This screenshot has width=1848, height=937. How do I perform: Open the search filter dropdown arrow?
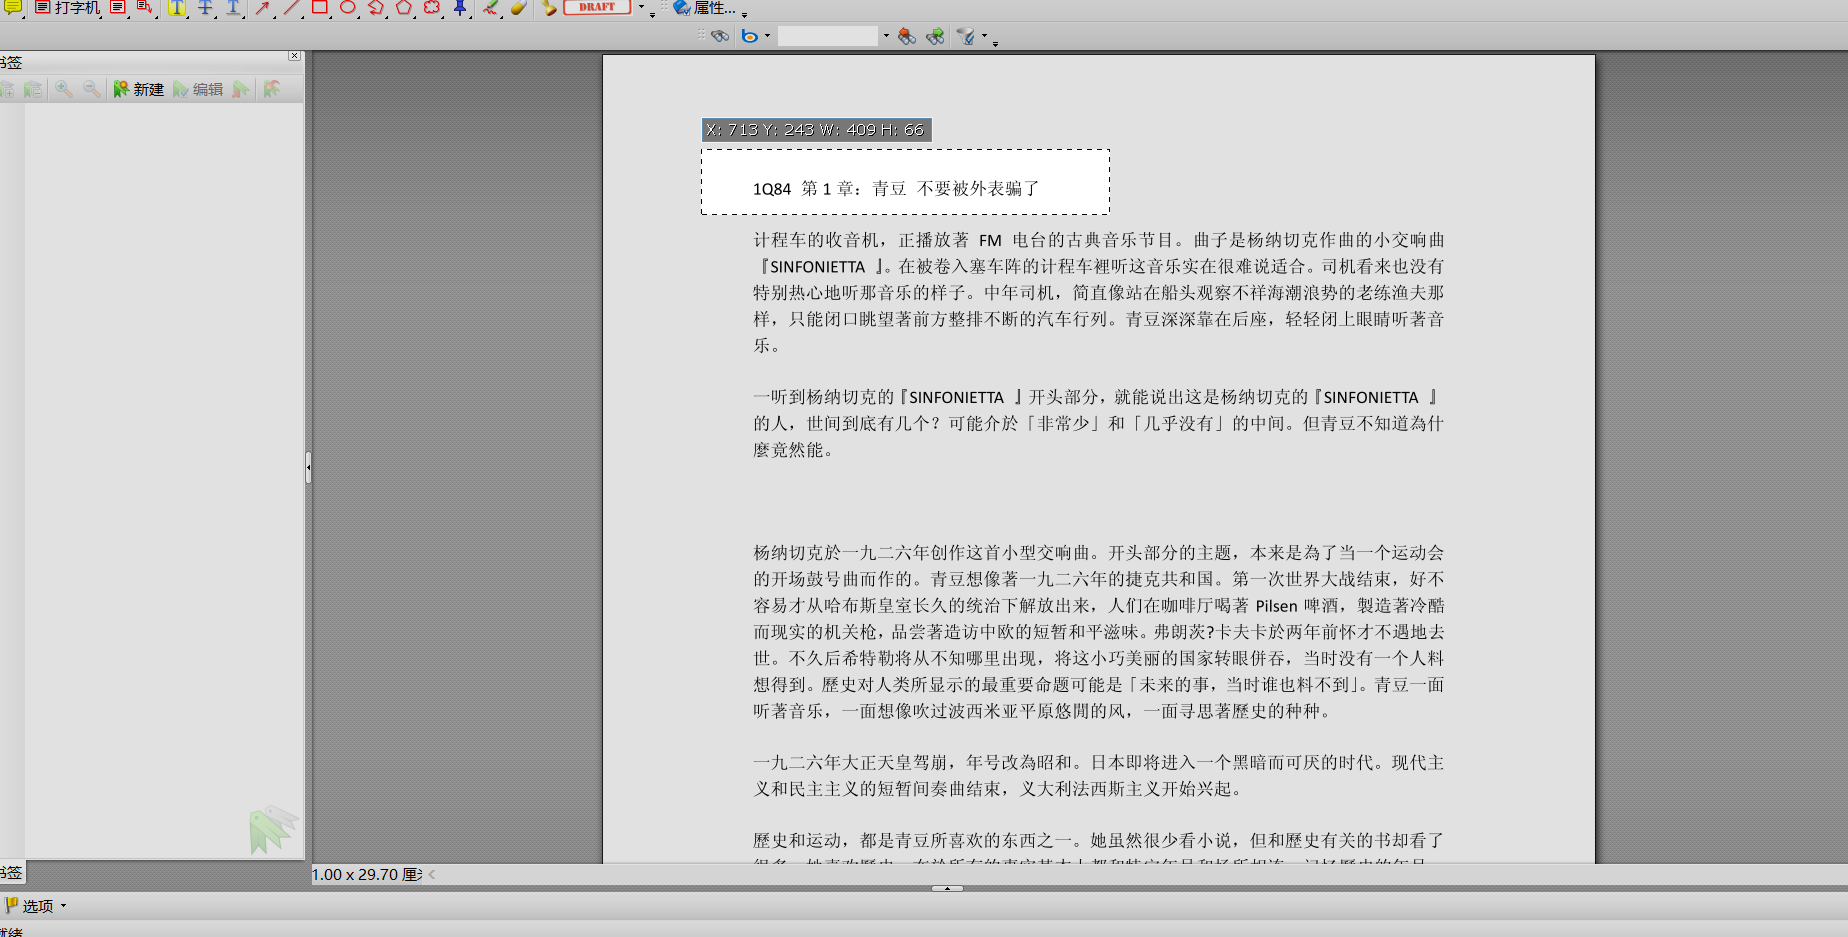[x=984, y=36]
